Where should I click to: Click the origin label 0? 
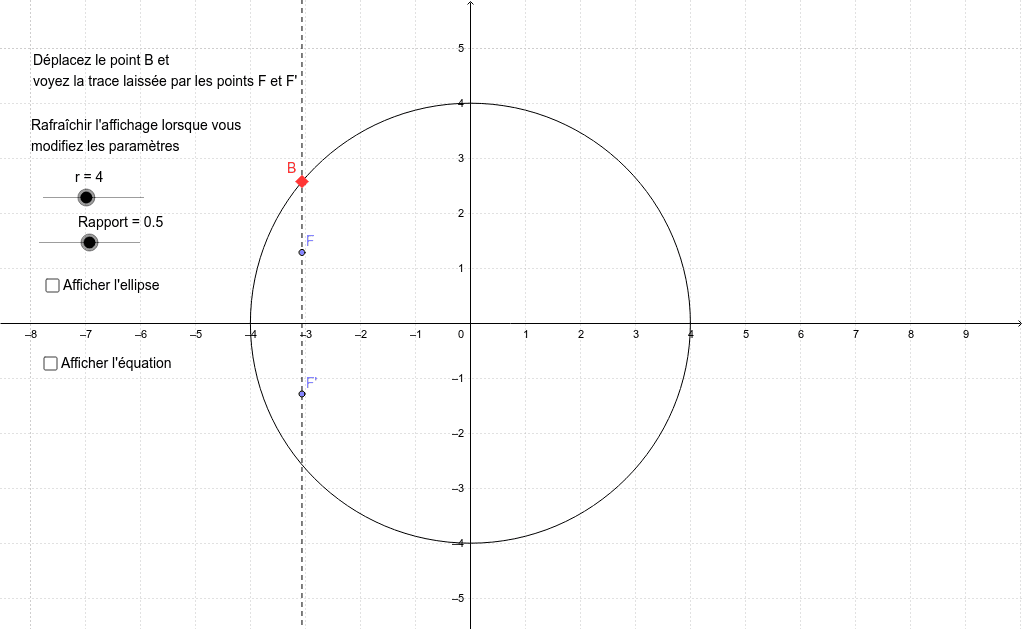pyautogui.click(x=461, y=334)
